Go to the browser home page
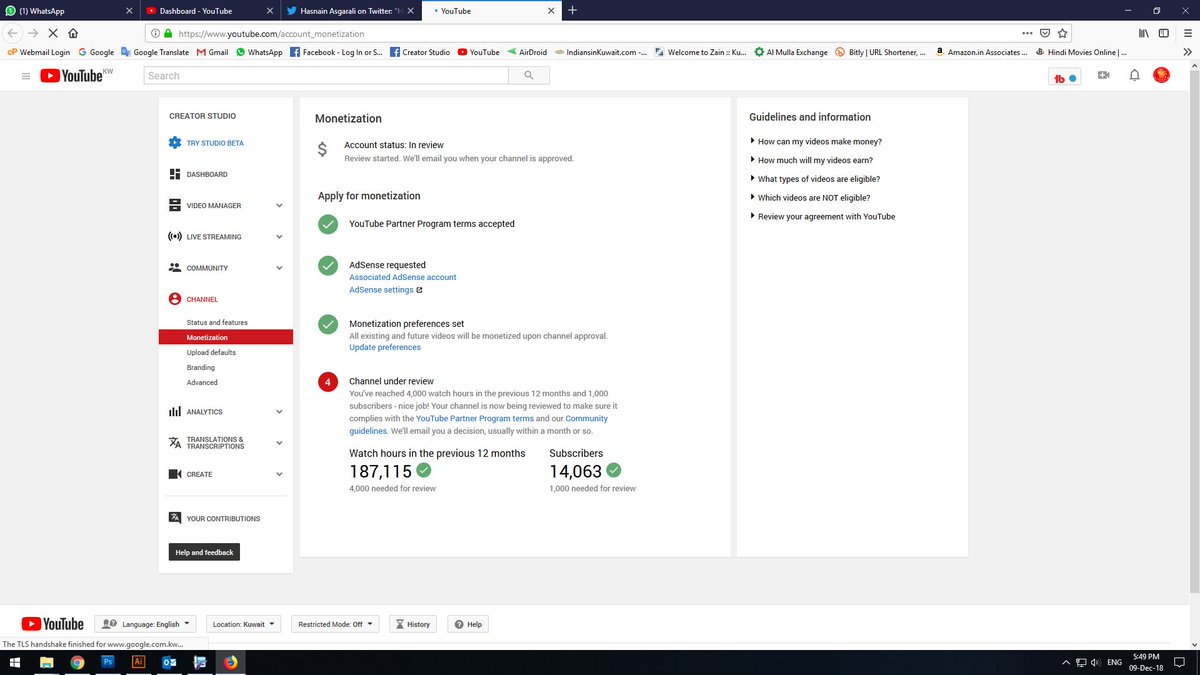The width and height of the screenshot is (1200, 675). (x=74, y=32)
